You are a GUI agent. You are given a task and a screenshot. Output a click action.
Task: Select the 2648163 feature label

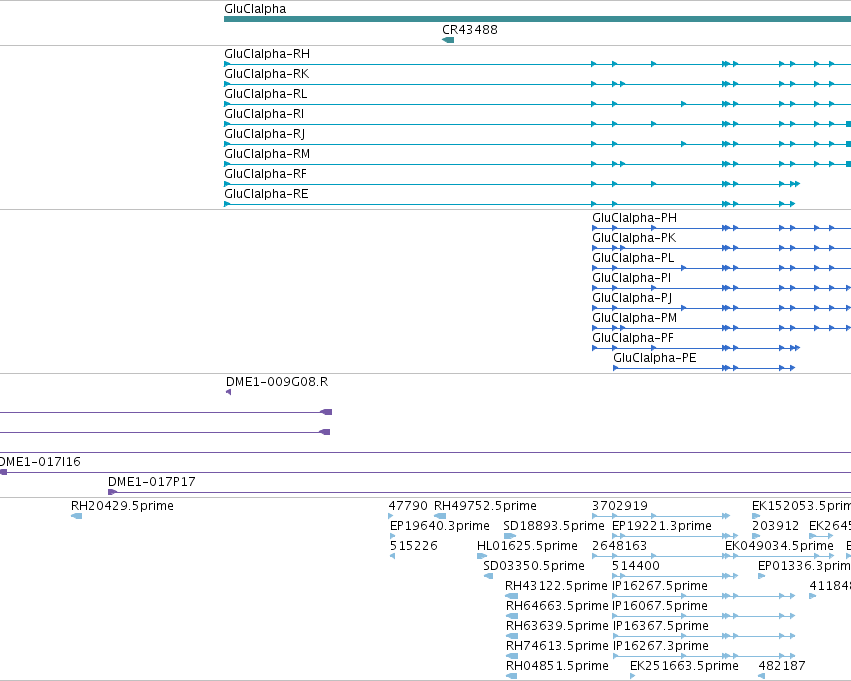(619, 546)
